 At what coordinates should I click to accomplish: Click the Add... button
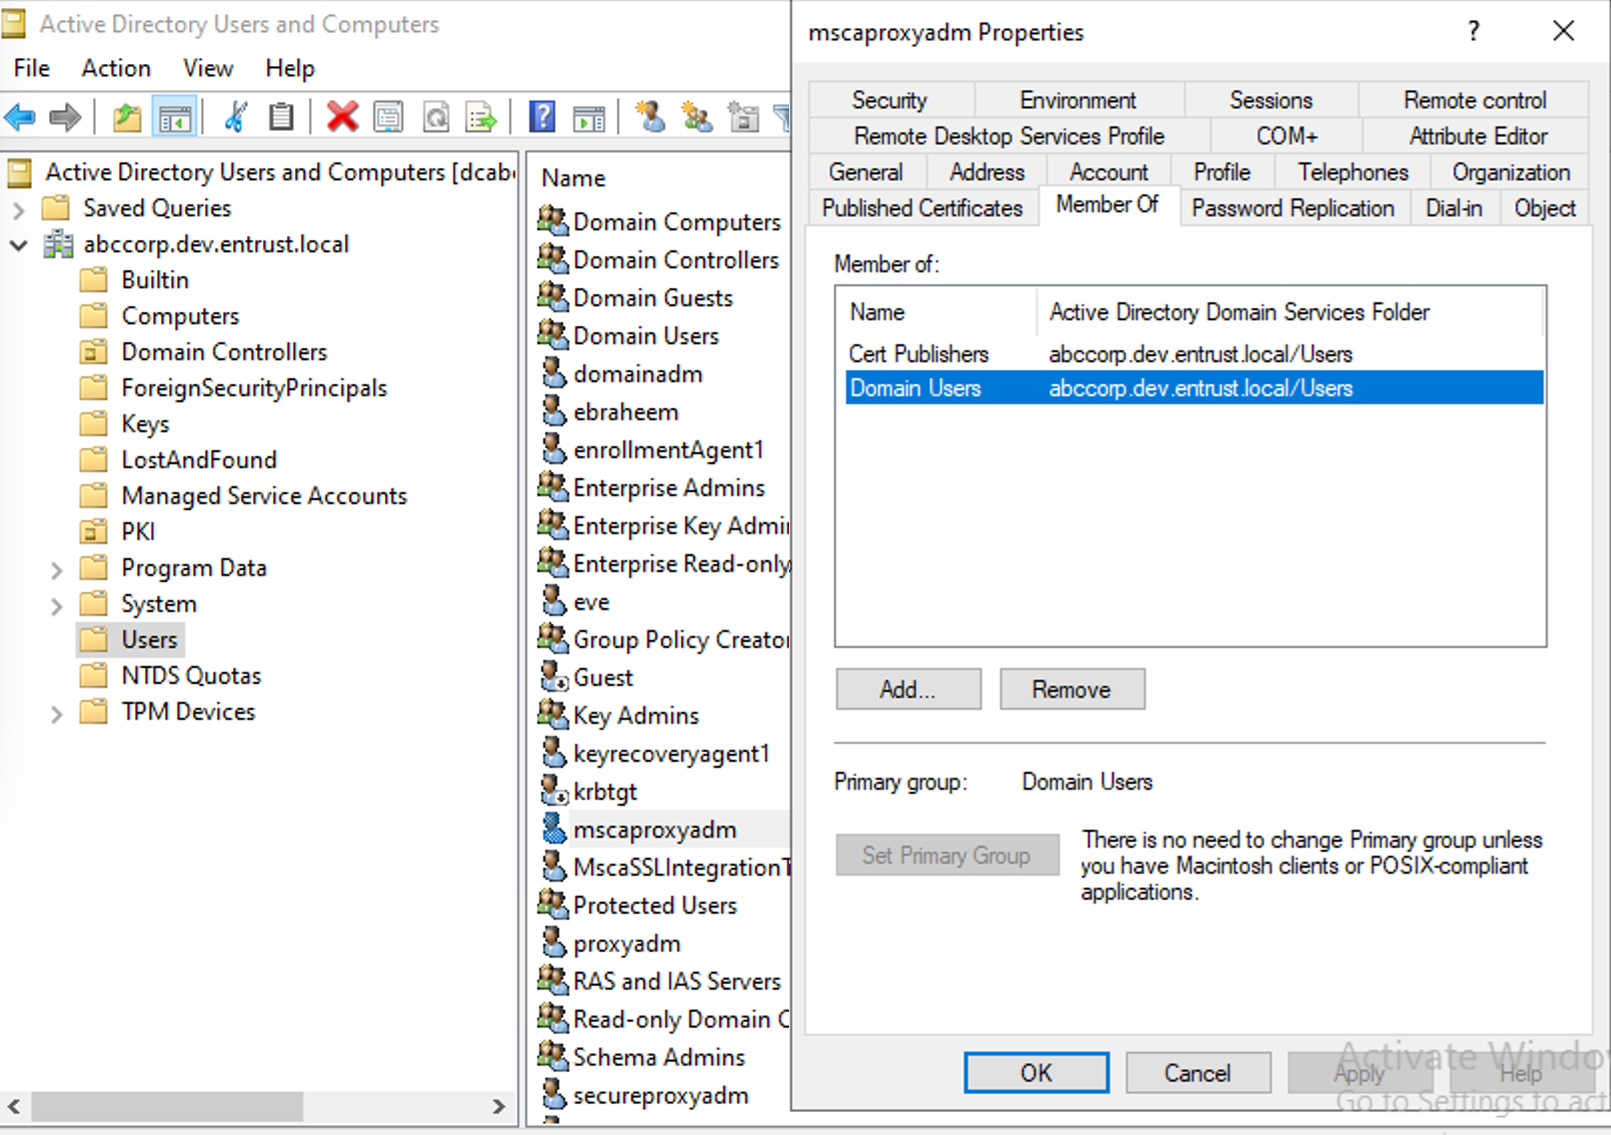coord(908,690)
